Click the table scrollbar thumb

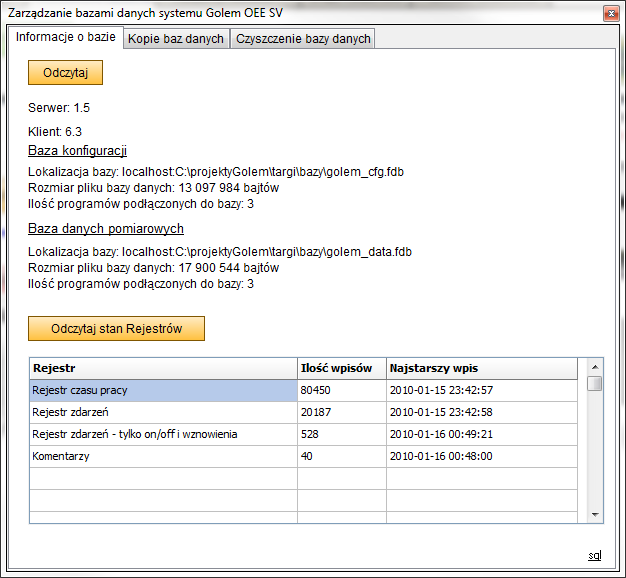(x=595, y=383)
